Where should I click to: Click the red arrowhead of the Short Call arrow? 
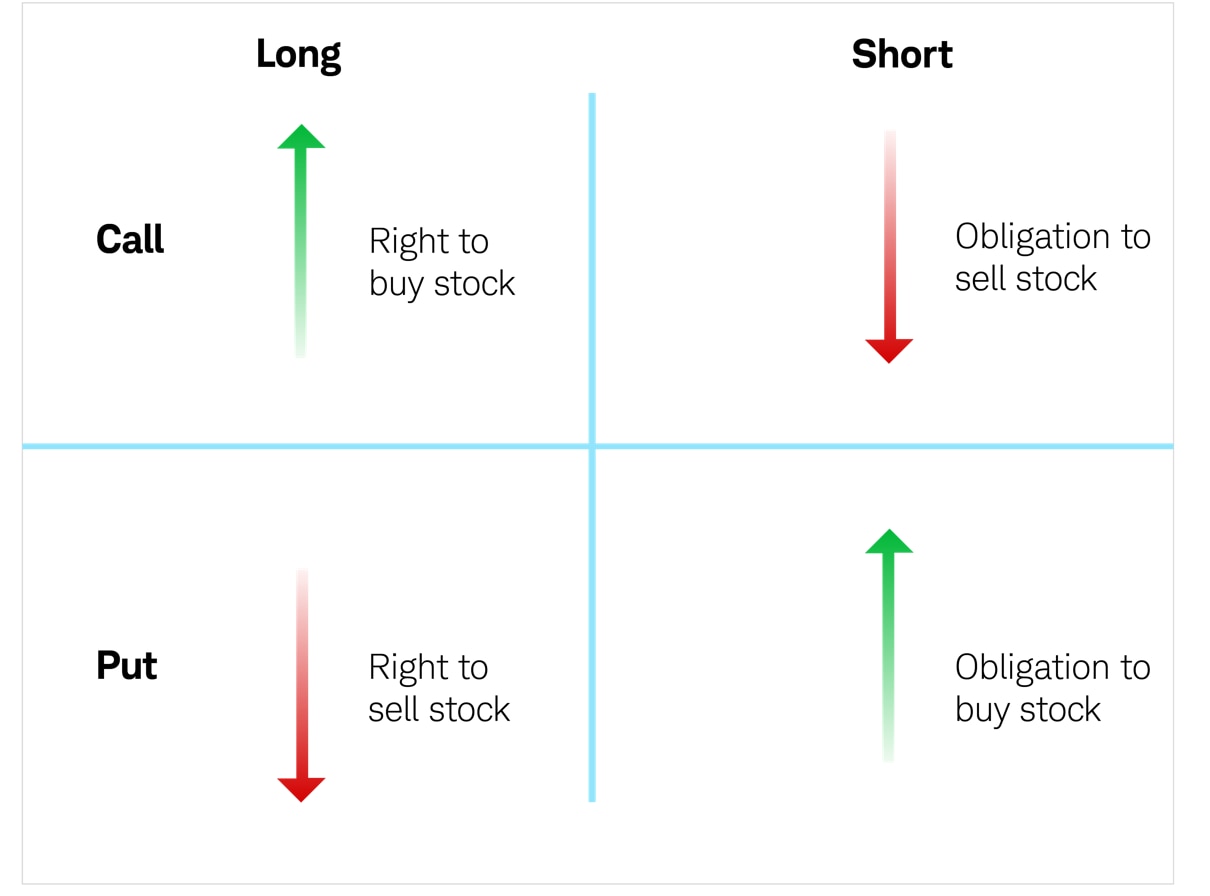coord(889,350)
